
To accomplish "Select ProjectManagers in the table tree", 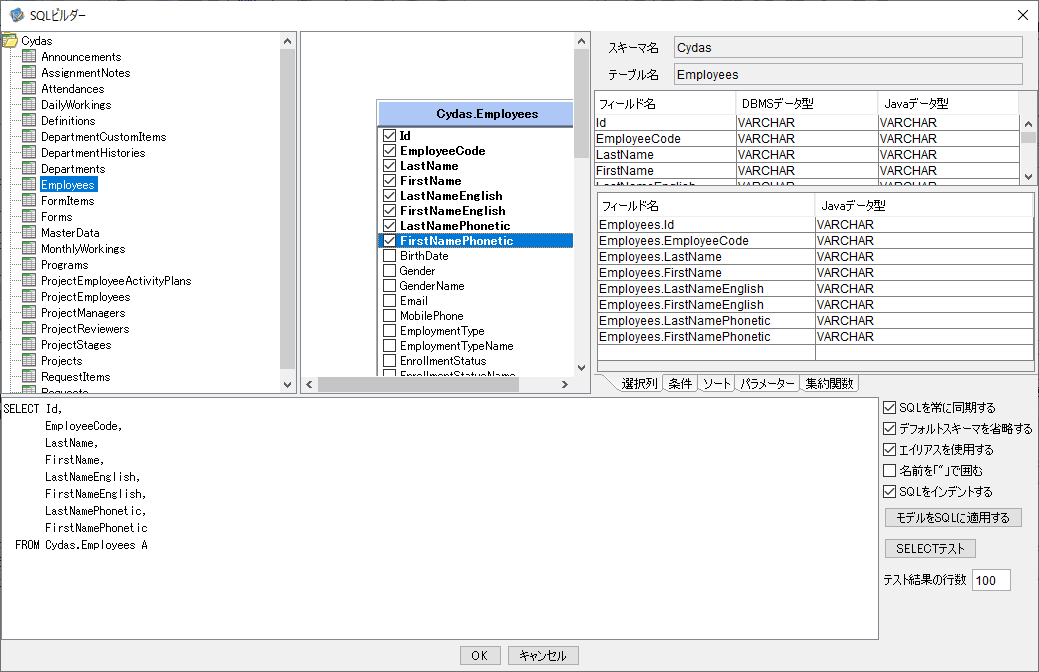I will pyautogui.click(x=83, y=313).
